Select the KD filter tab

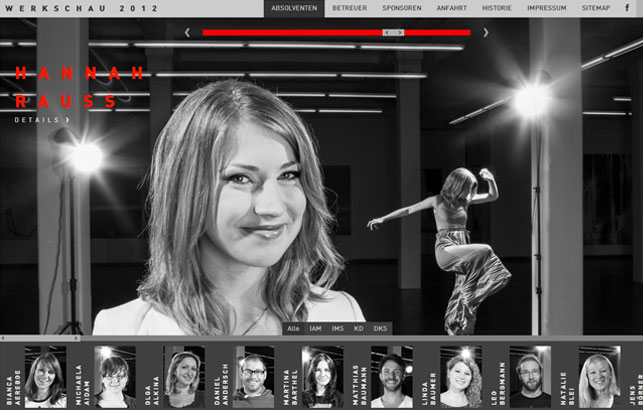(x=359, y=328)
